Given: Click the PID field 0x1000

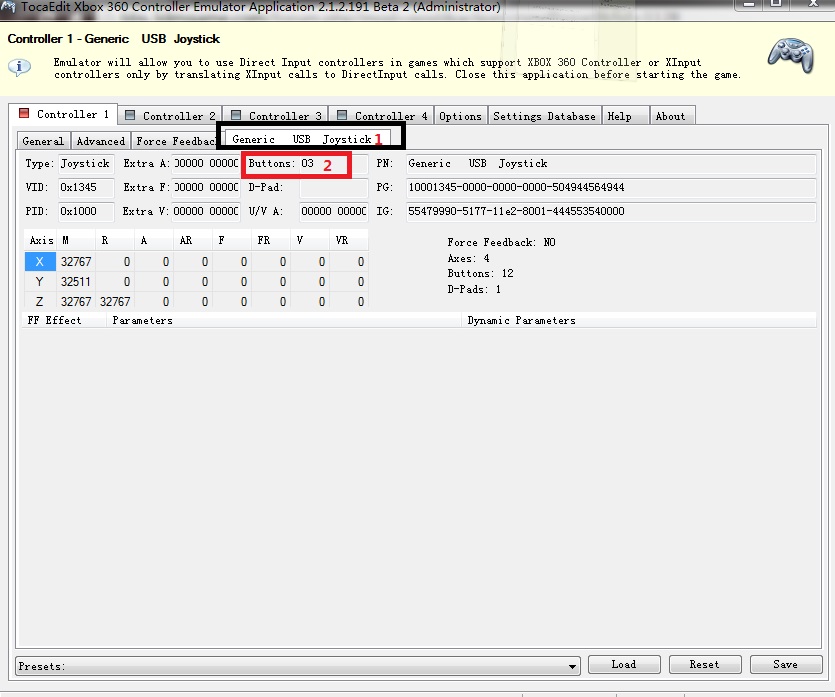Looking at the screenshot, I should point(86,211).
